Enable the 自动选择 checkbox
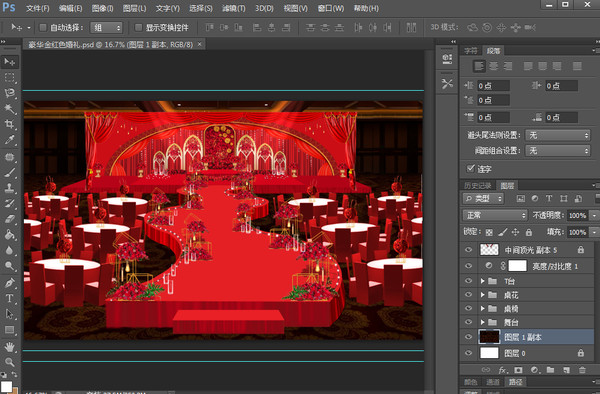 (x=43, y=27)
